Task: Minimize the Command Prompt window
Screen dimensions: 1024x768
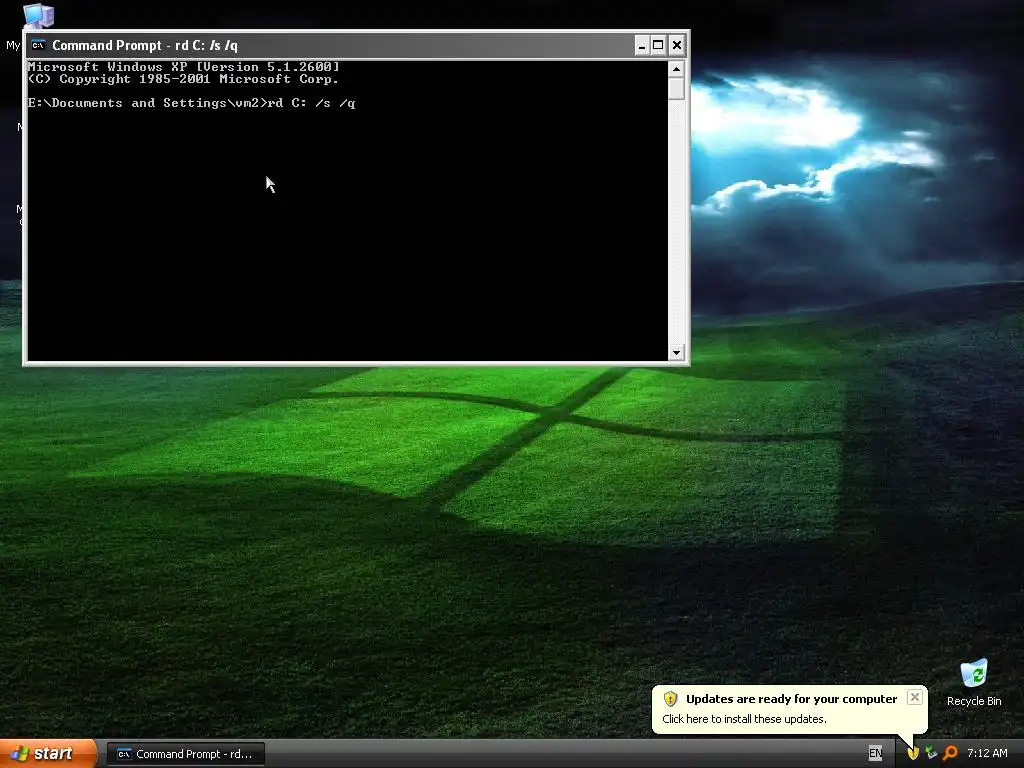Action: click(x=641, y=45)
